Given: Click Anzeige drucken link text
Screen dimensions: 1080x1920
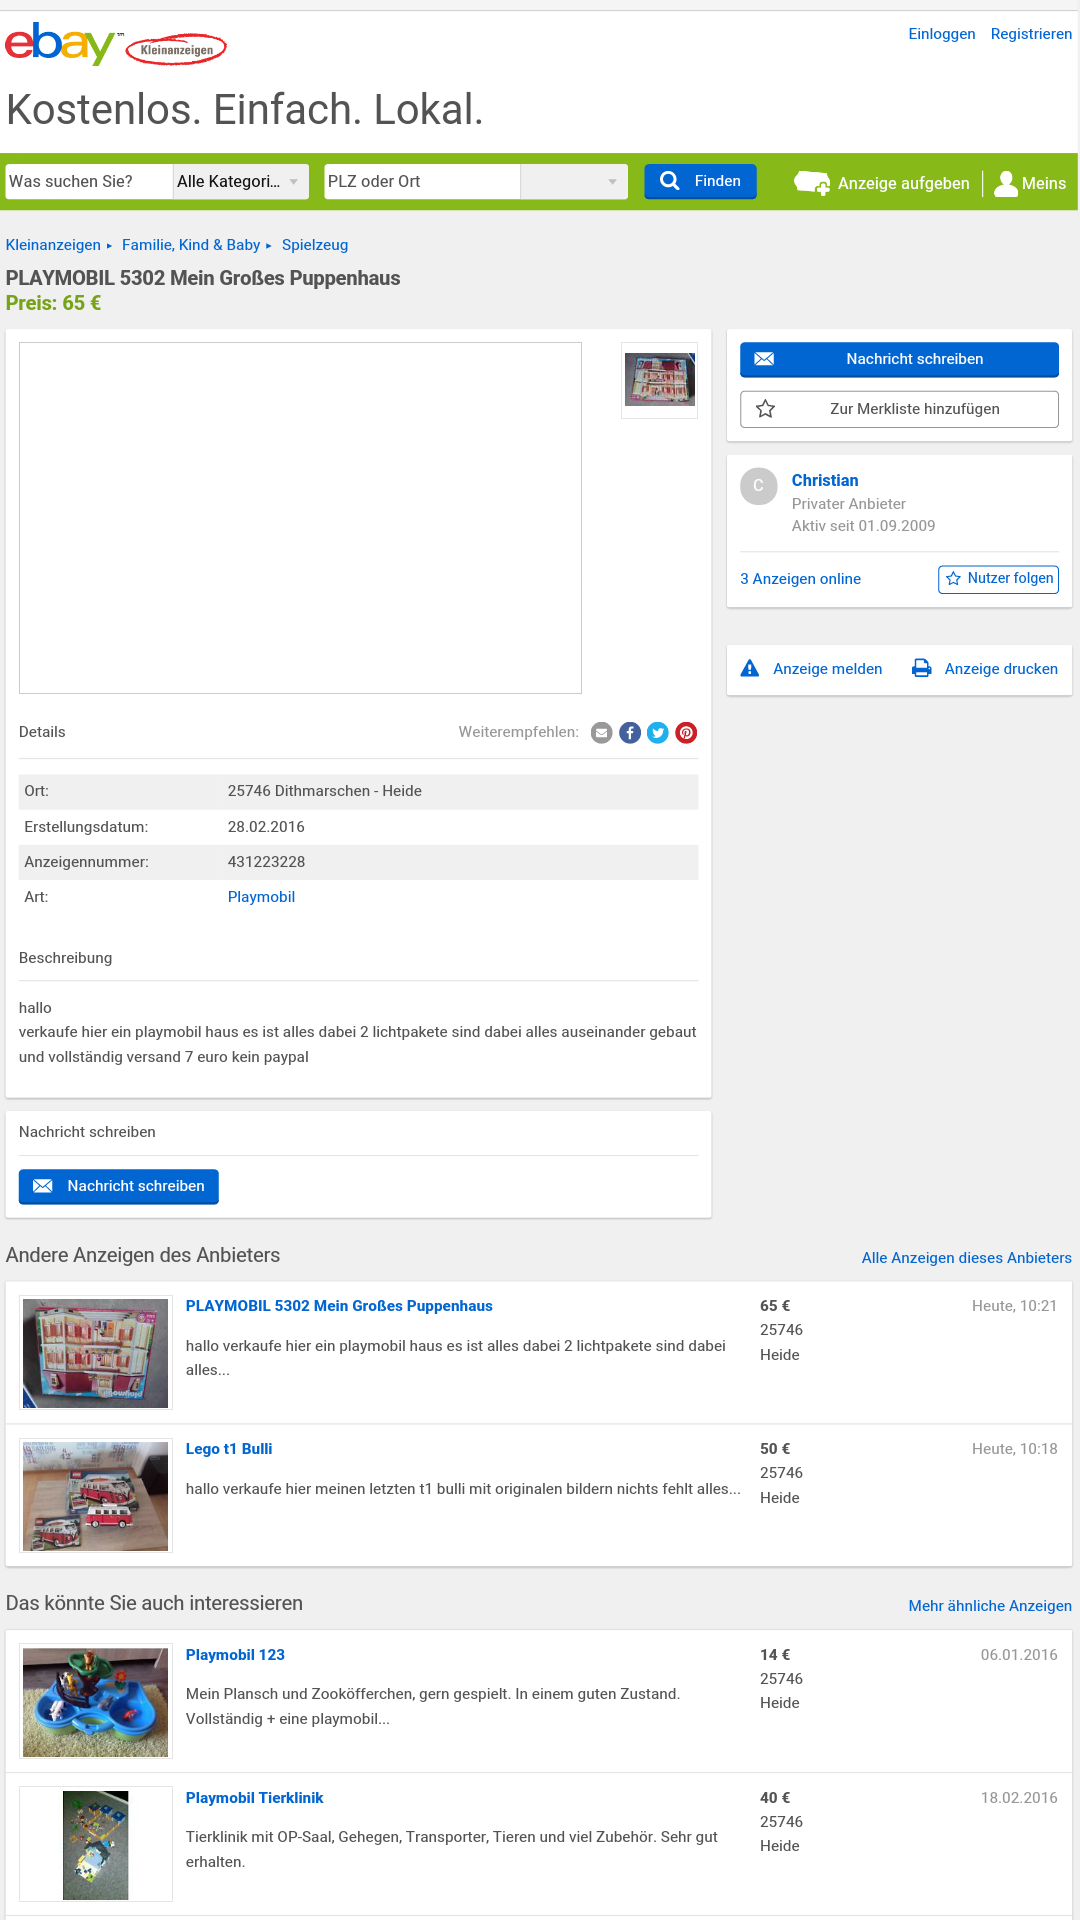Looking at the screenshot, I should click(1001, 669).
